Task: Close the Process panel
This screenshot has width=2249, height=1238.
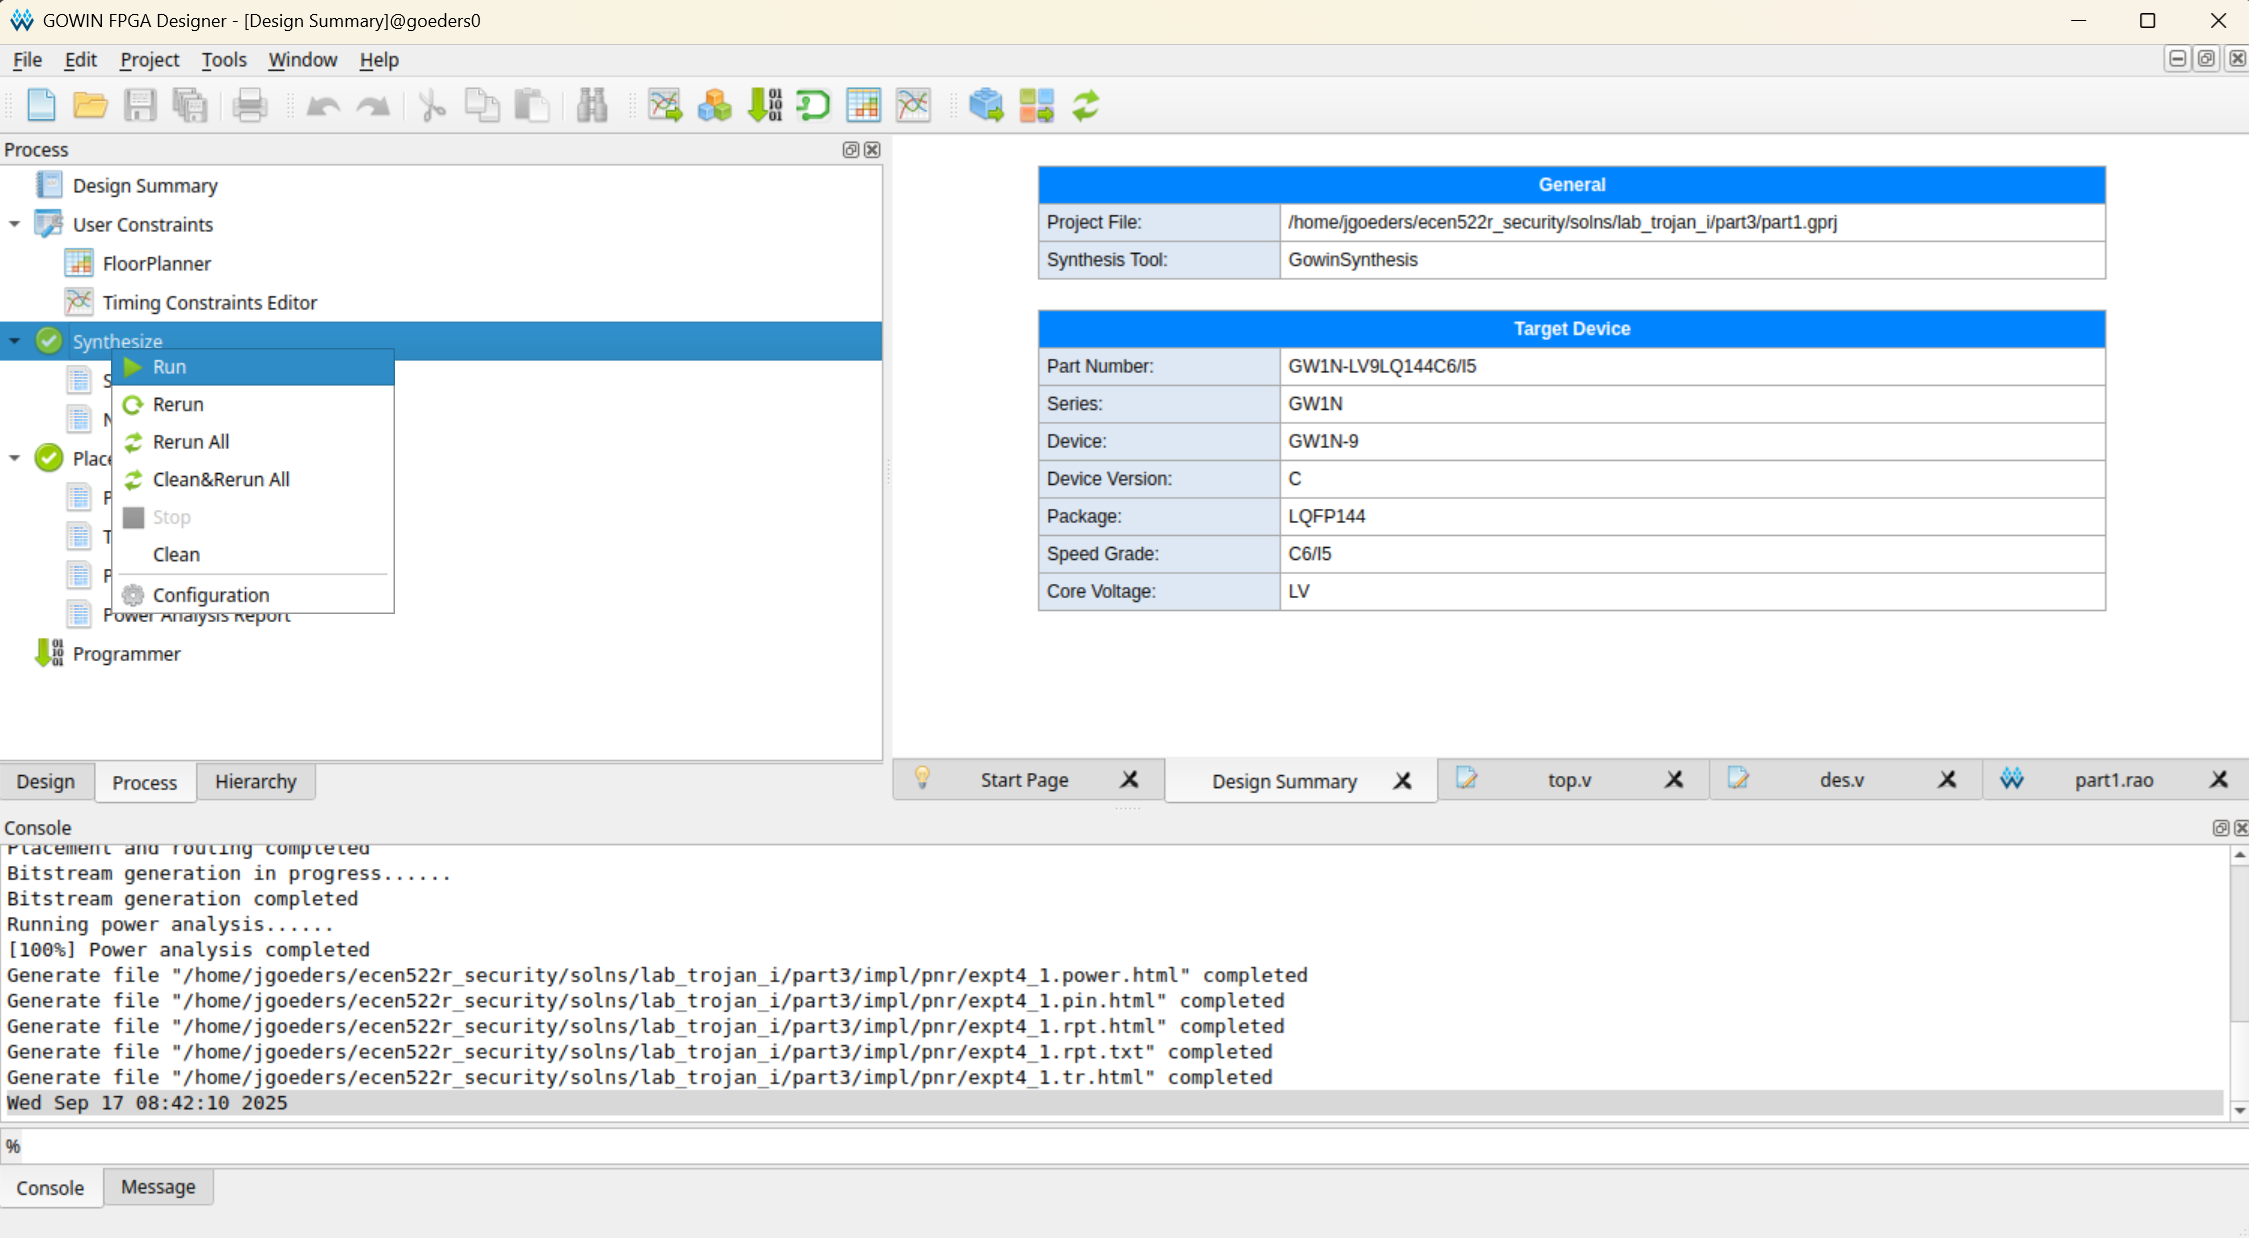Action: point(872,149)
